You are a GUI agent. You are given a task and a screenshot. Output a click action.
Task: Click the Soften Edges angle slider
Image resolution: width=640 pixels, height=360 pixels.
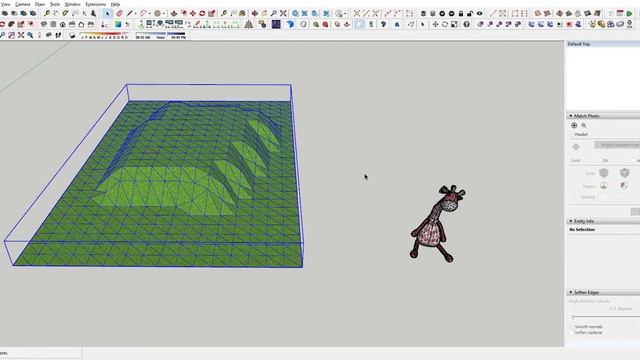(606, 316)
